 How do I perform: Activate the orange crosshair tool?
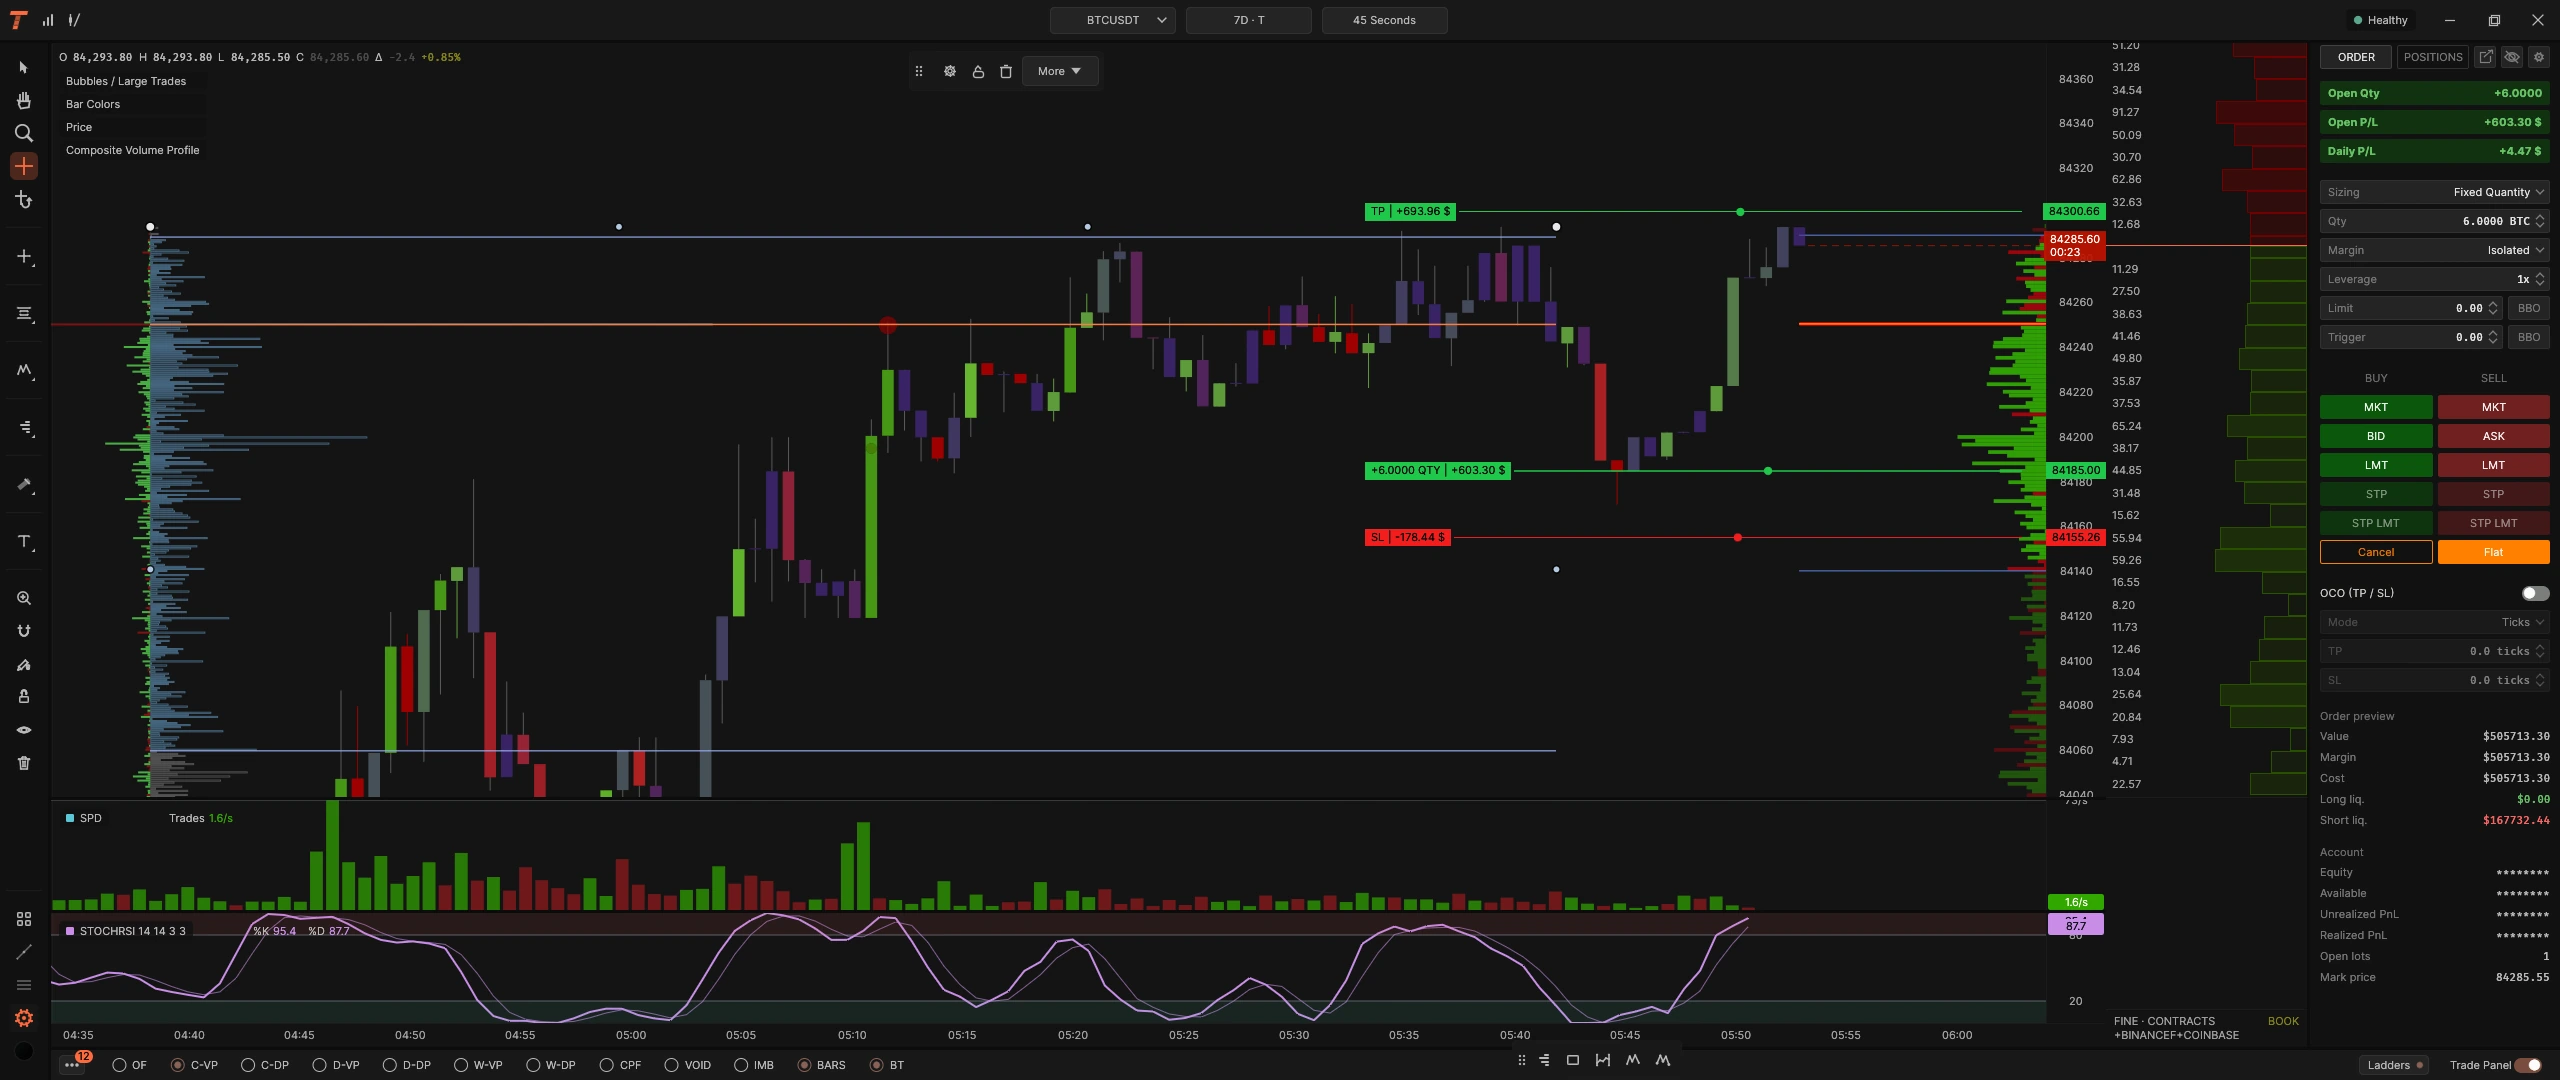(24, 166)
